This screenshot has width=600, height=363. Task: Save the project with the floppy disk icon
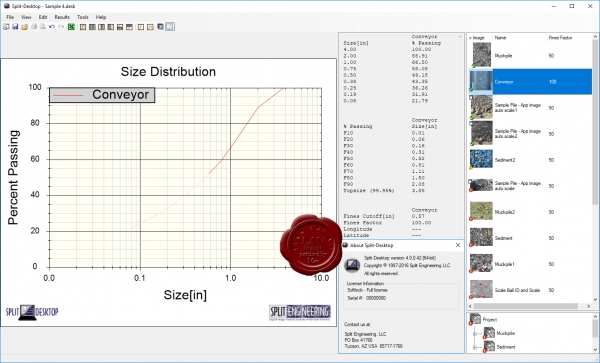click(15, 27)
